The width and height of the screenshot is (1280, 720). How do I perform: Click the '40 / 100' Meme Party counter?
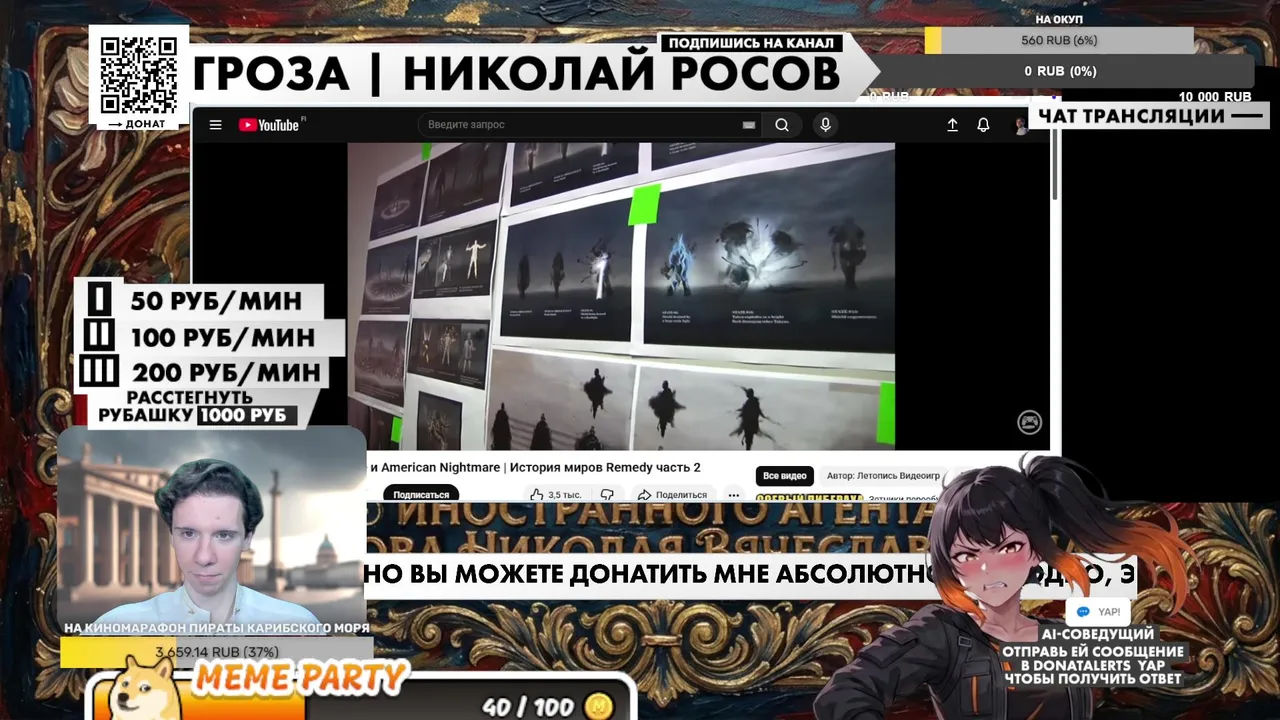[x=526, y=707]
